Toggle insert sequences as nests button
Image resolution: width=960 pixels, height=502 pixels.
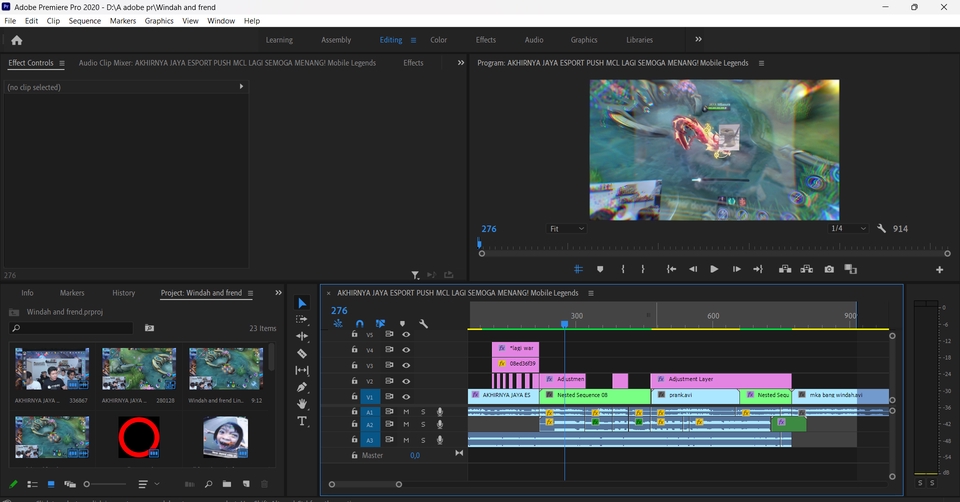(x=338, y=323)
